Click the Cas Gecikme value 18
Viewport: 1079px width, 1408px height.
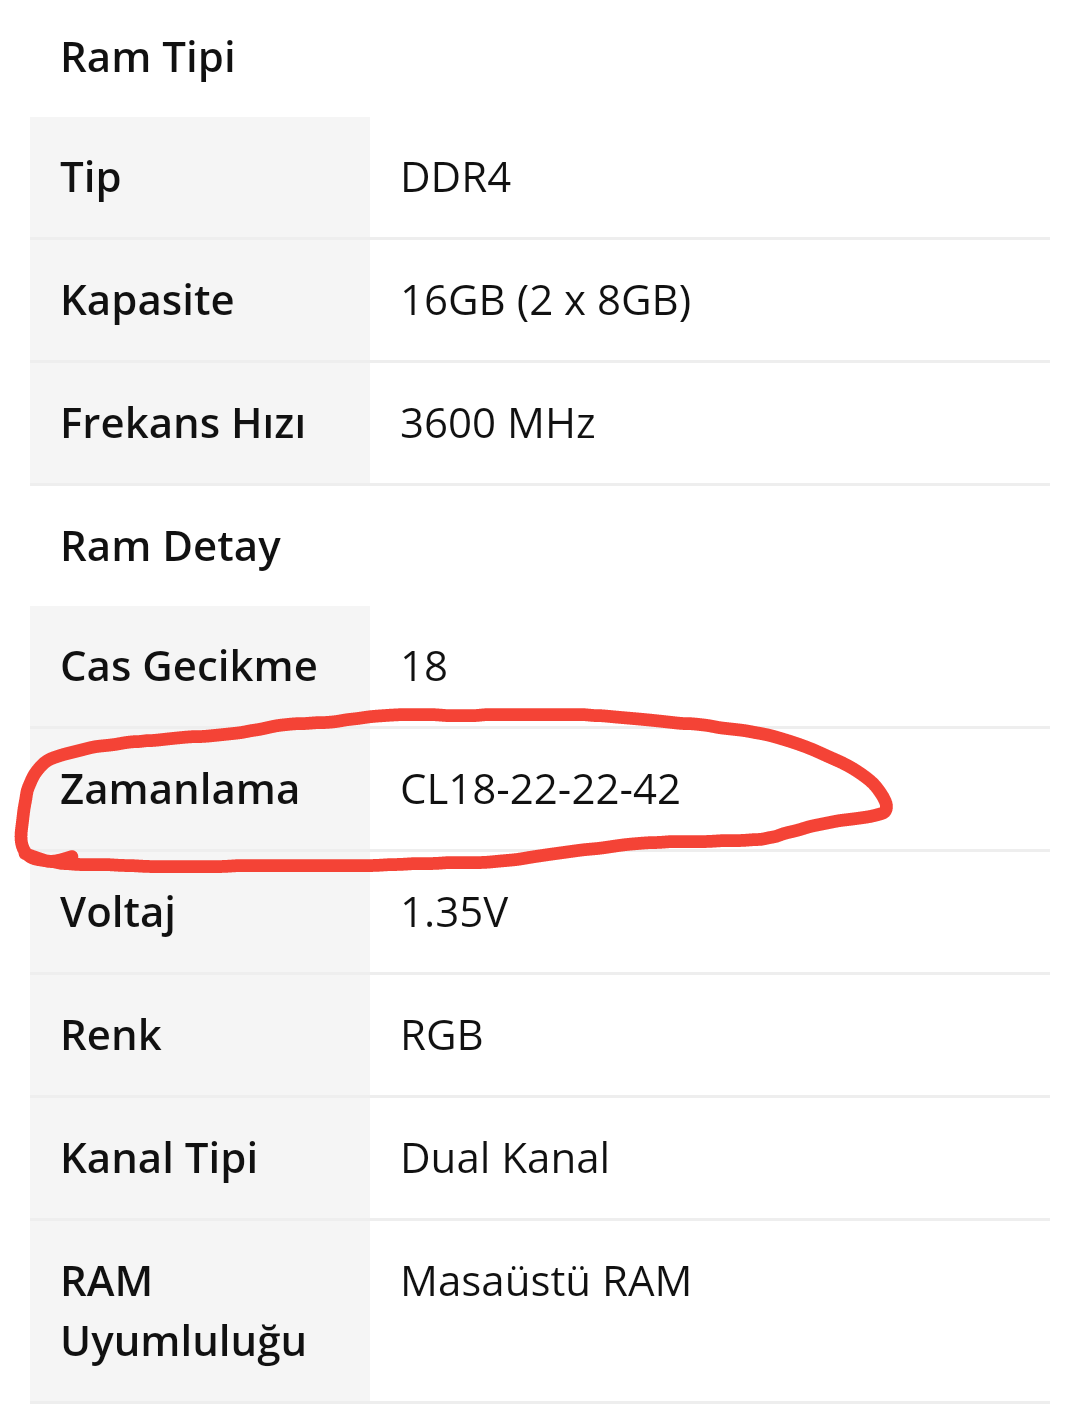424,667
